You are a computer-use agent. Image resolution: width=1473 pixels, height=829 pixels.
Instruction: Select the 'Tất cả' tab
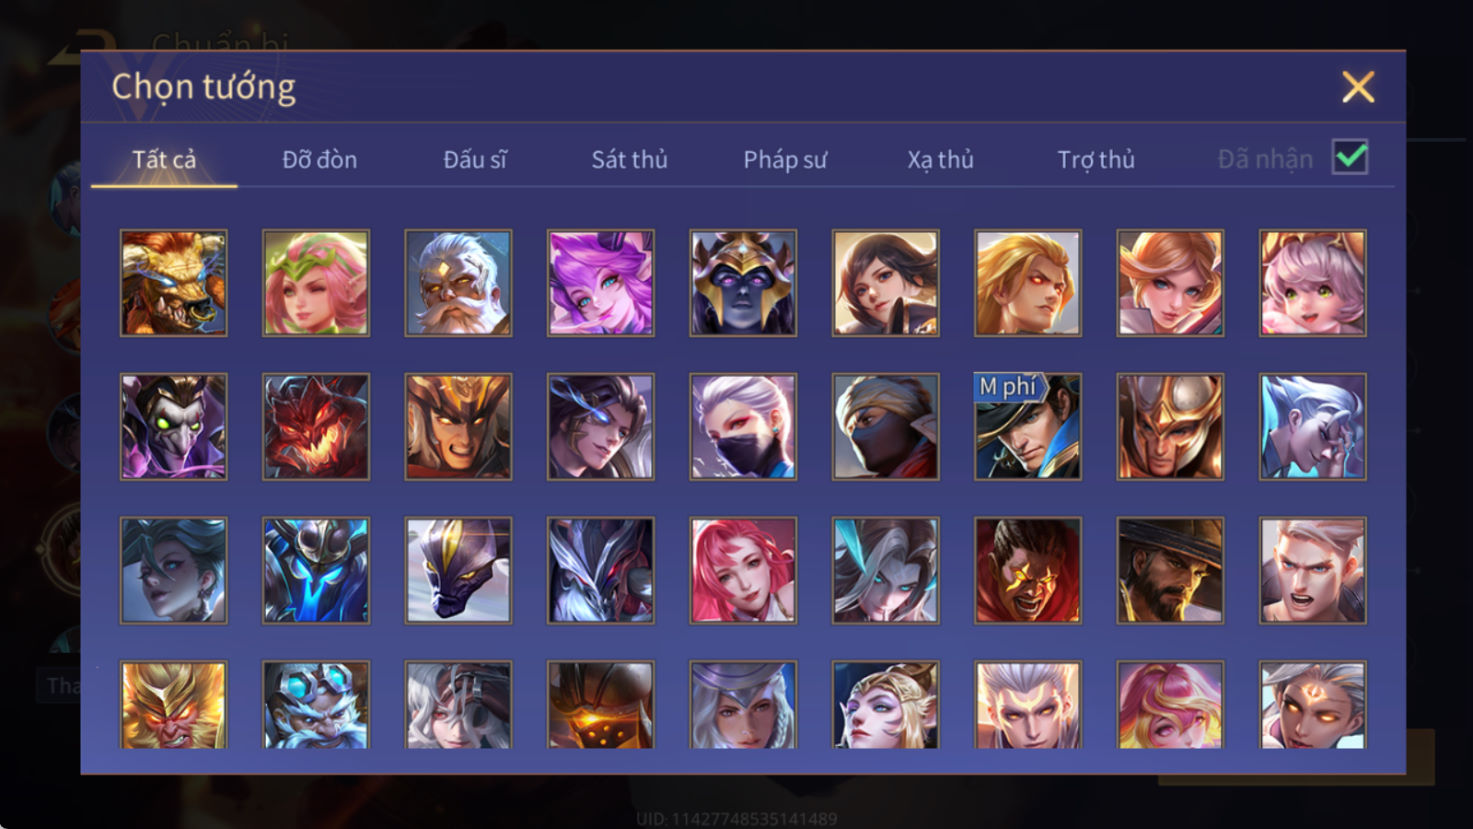[164, 159]
